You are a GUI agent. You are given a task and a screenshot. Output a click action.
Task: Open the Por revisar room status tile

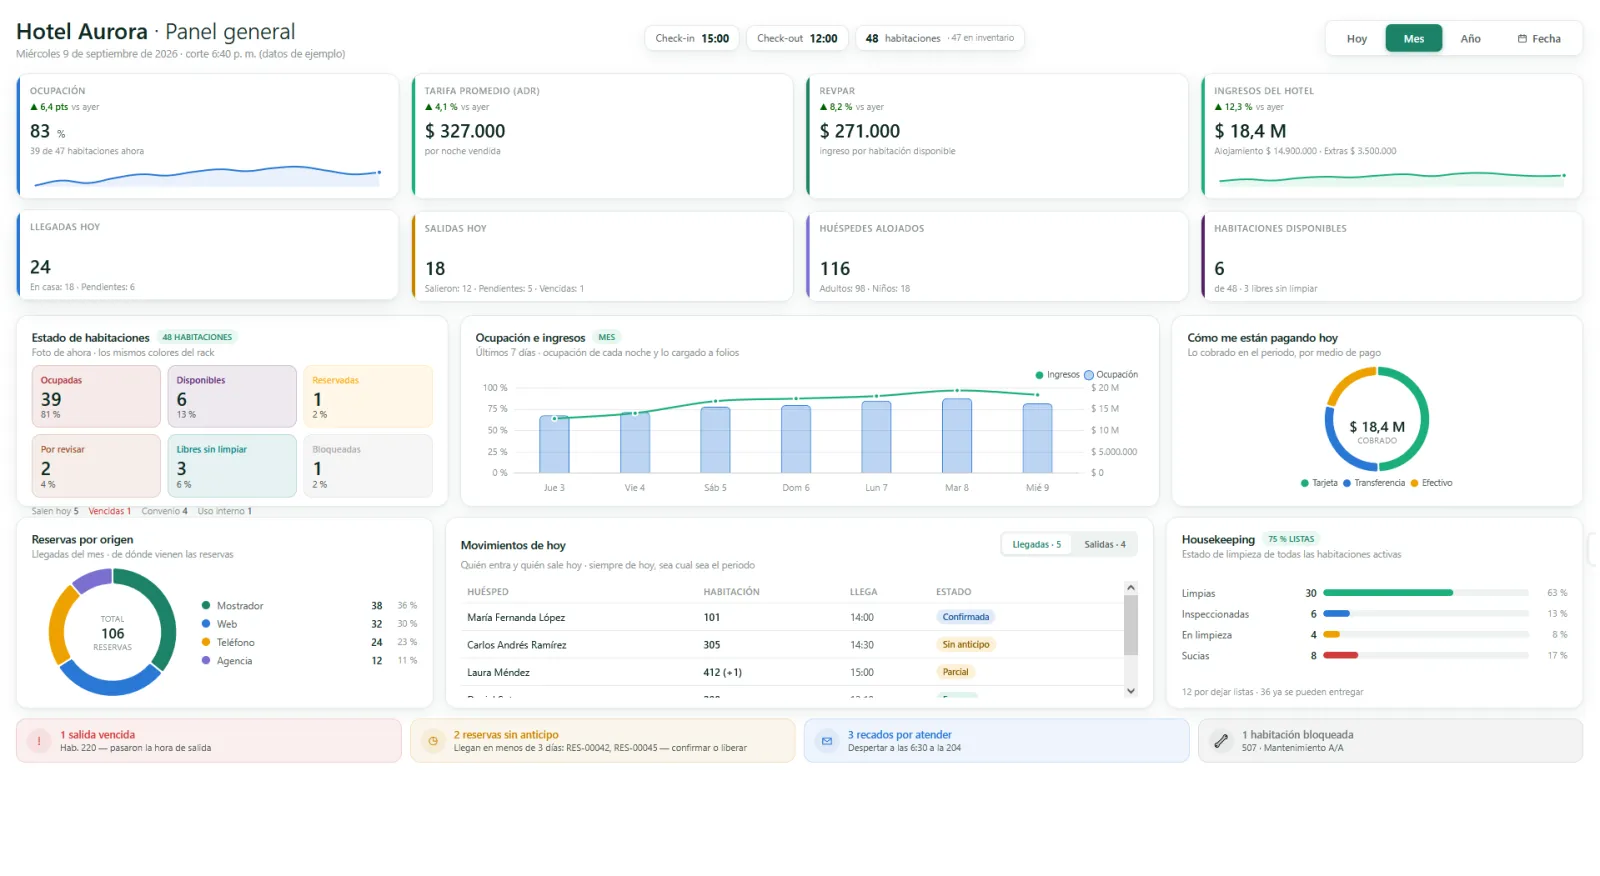[x=96, y=466]
